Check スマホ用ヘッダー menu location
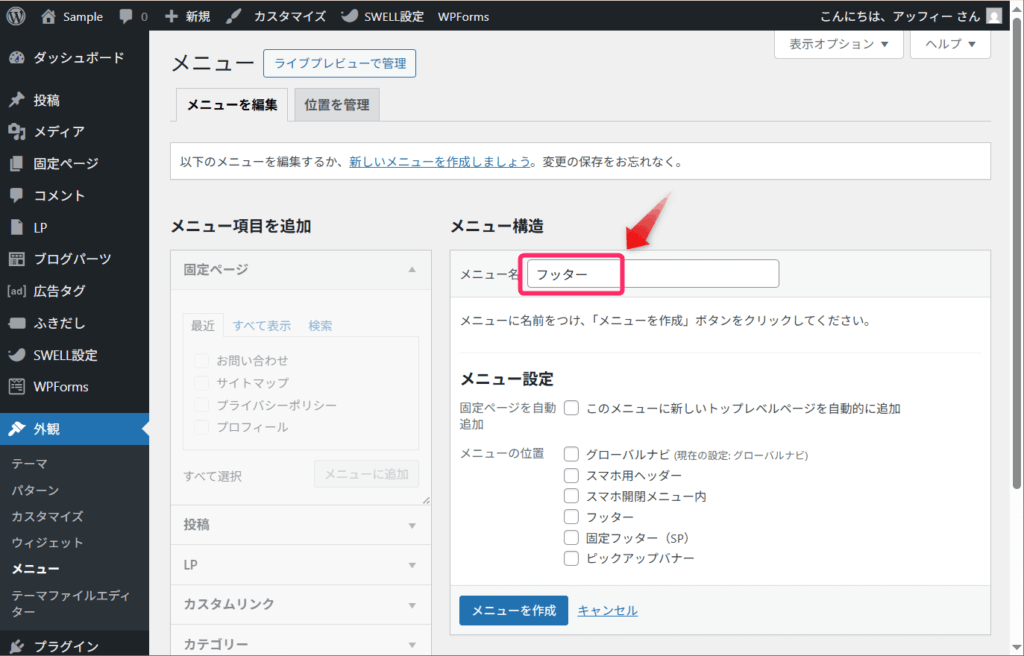Screen dimensions: 1024x656 [571, 475]
